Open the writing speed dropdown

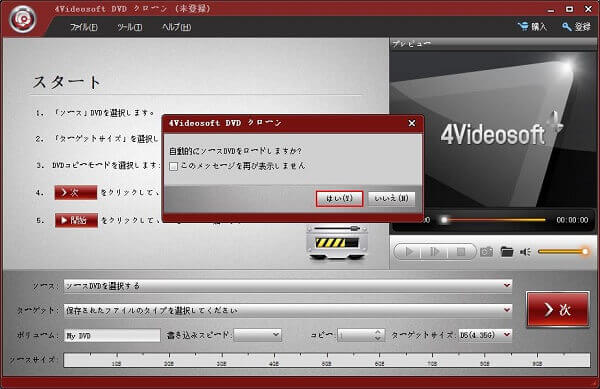(x=258, y=335)
